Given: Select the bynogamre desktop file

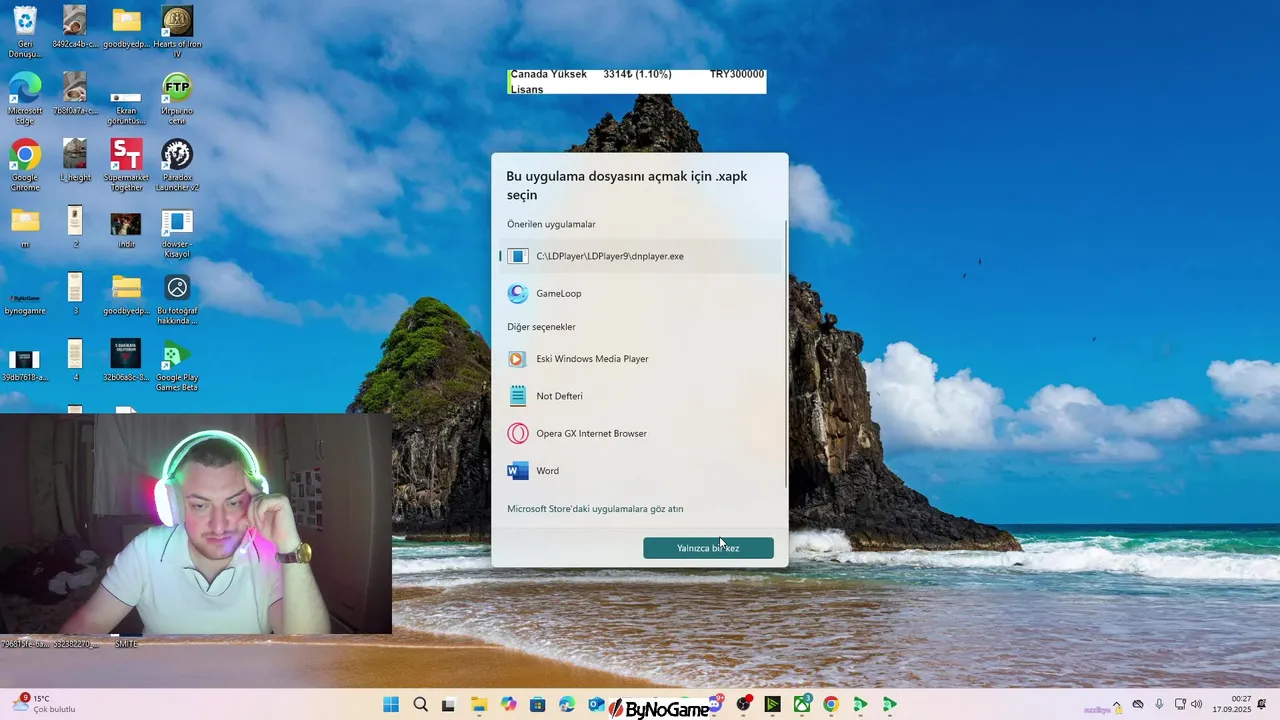Looking at the screenshot, I should click(x=25, y=302).
